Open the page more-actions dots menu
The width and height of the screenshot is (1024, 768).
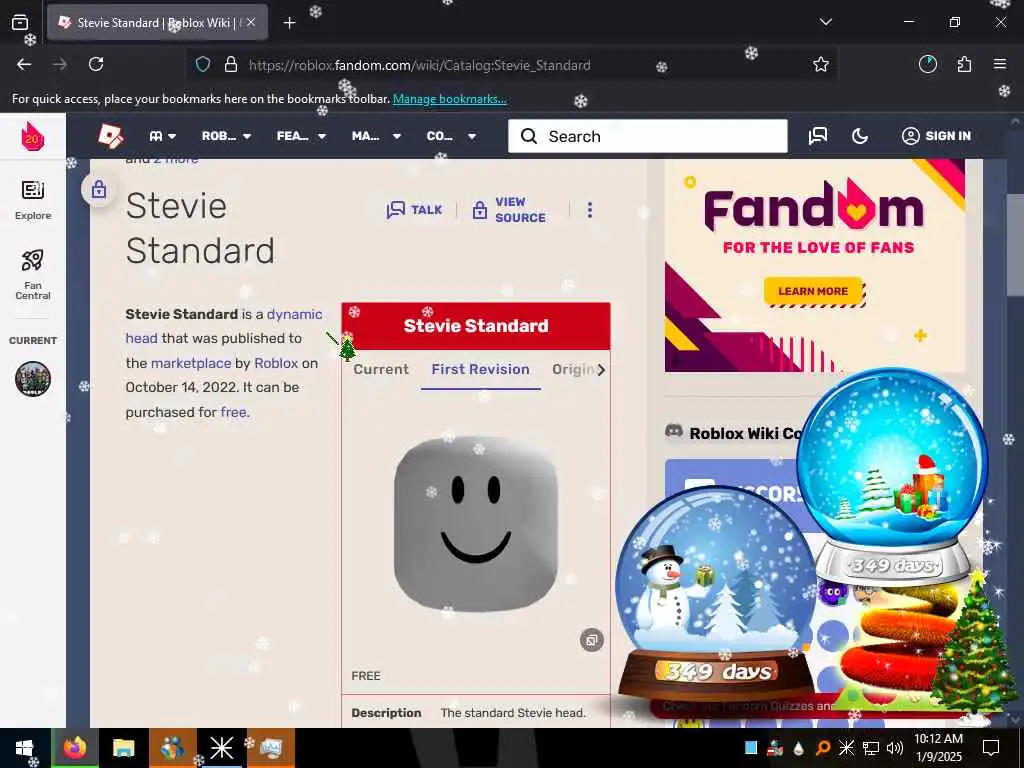tap(590, 210)
